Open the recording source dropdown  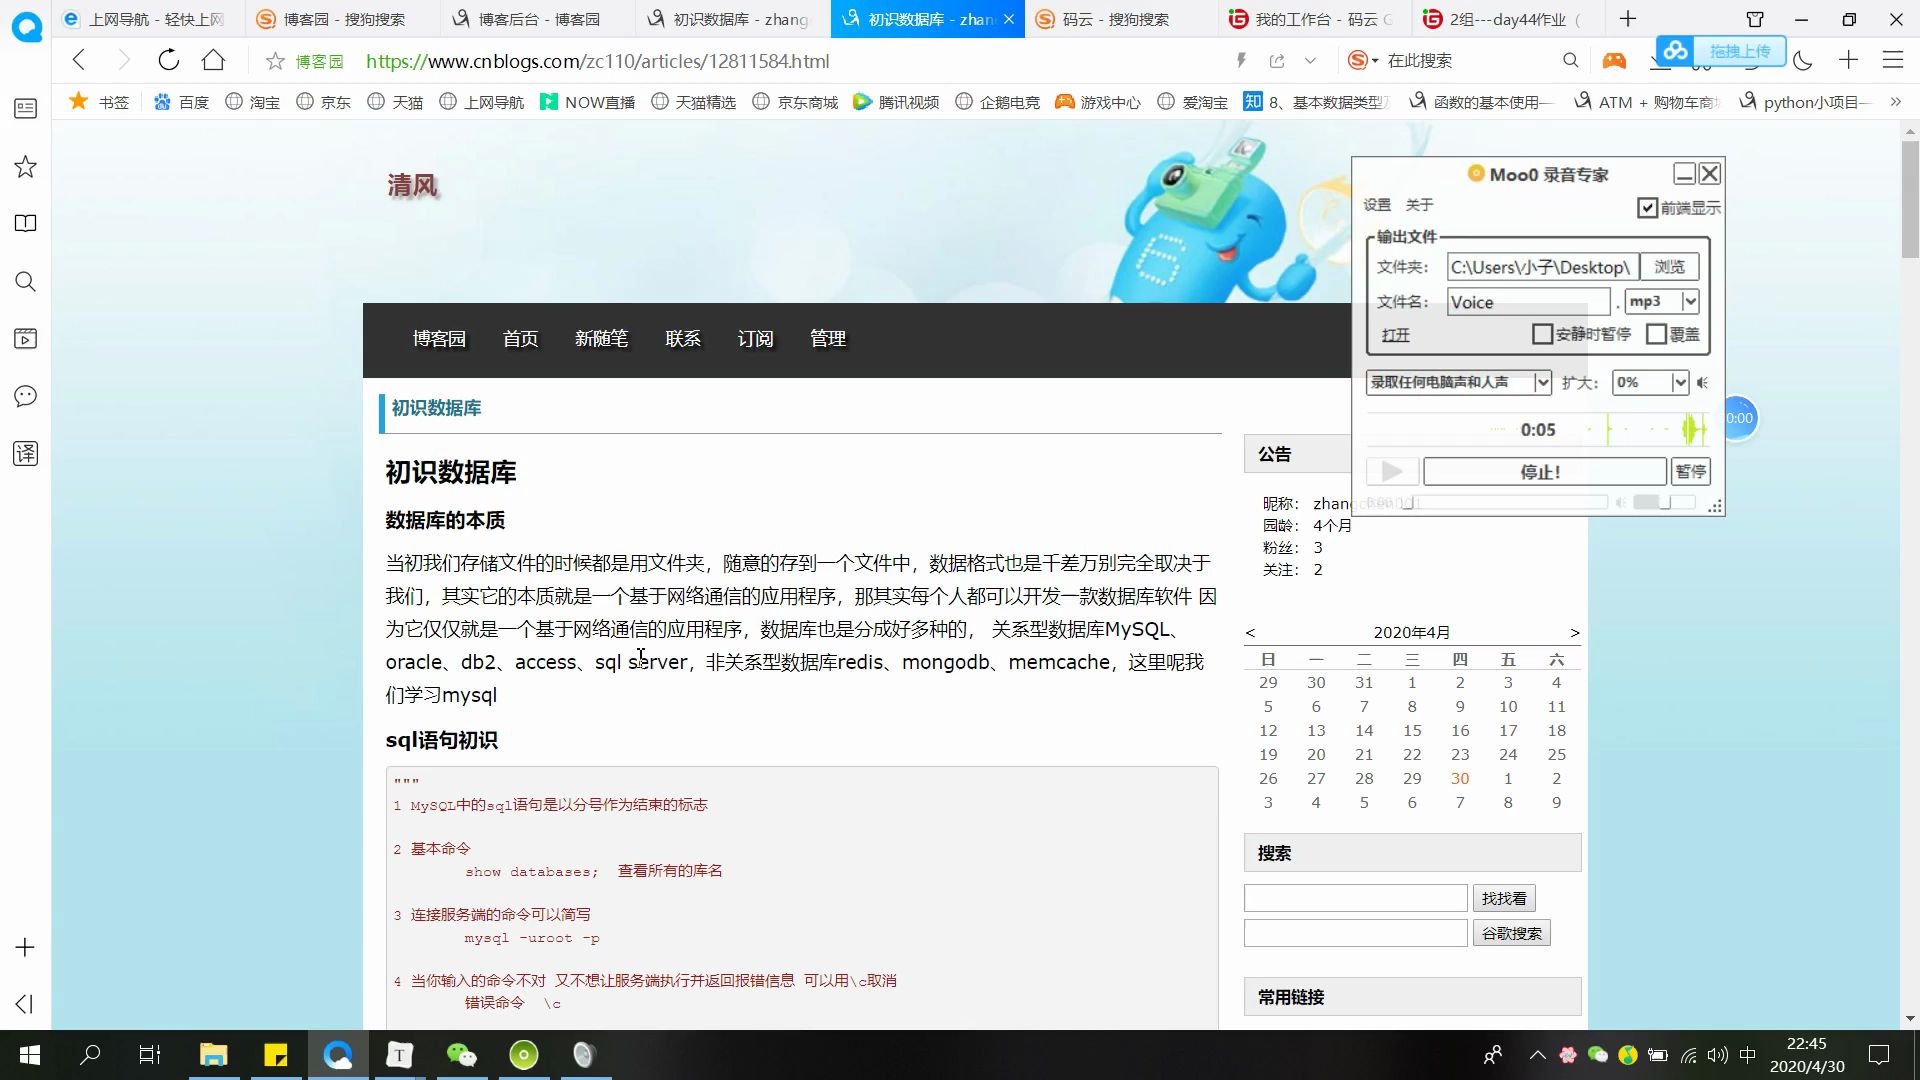pos(1542,382)
